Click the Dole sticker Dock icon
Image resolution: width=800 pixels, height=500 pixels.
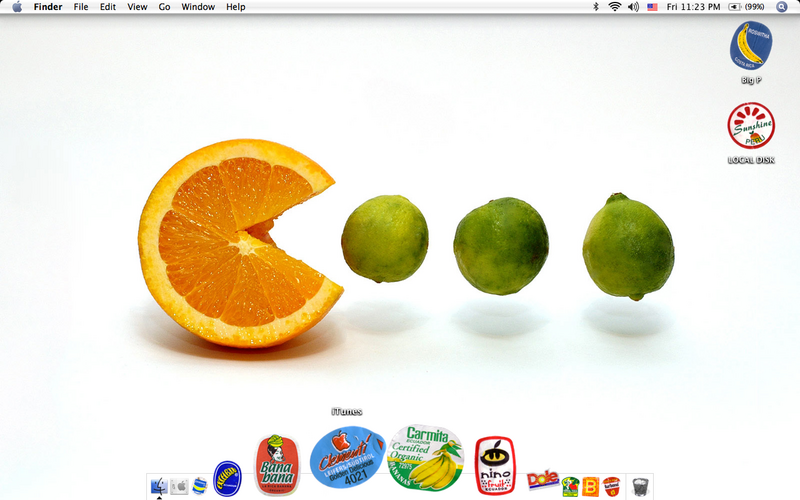542,480
